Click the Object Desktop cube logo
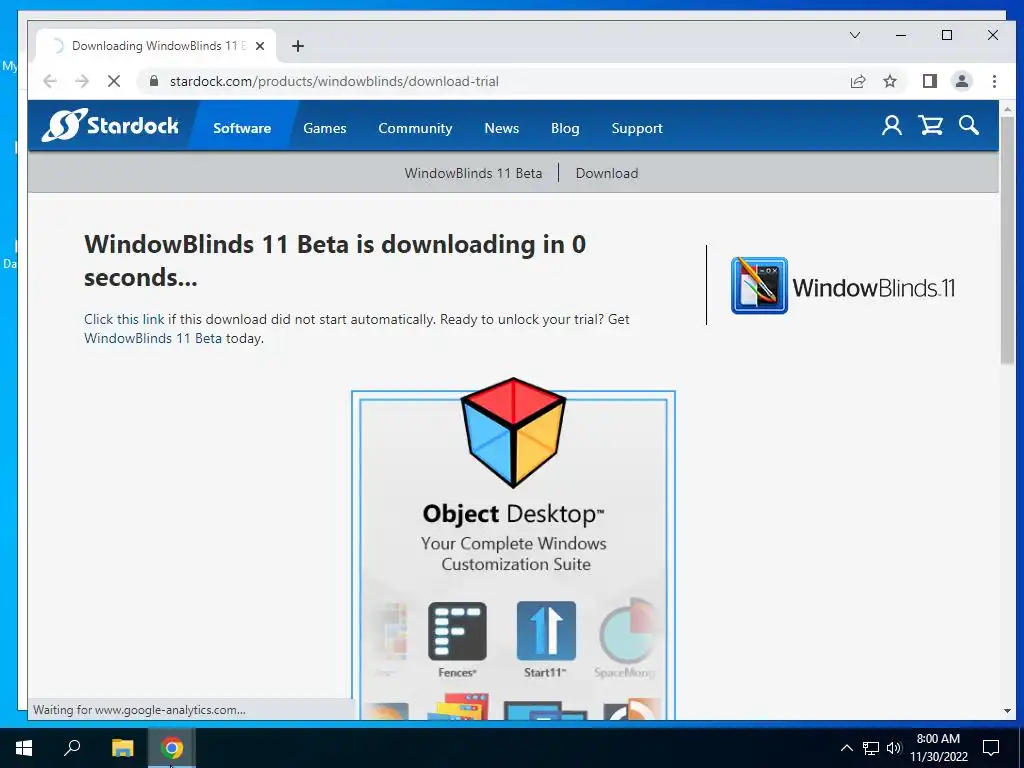This screenshot has width=1024, height=768. pos(513,432)
